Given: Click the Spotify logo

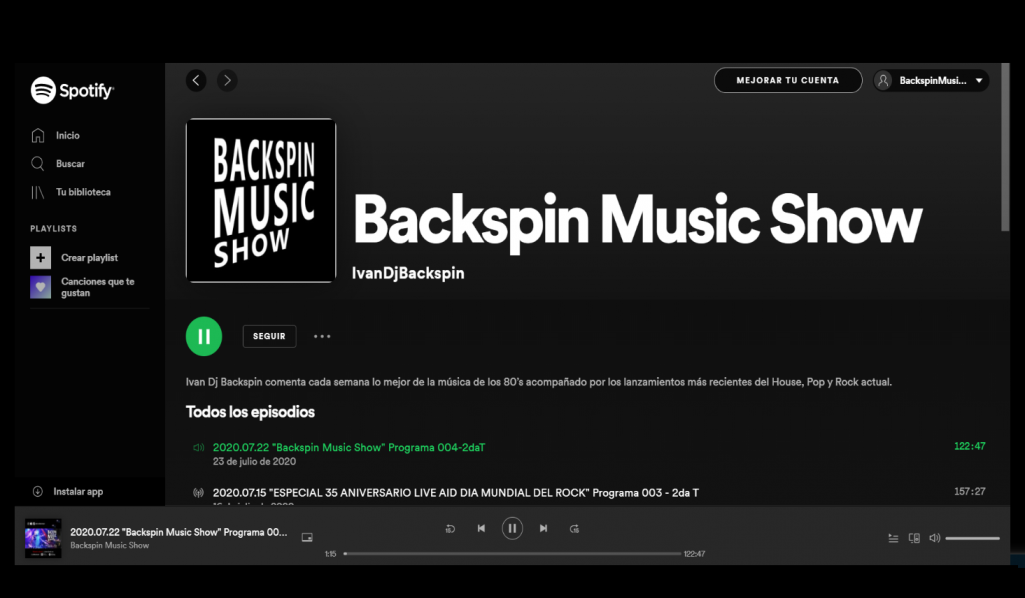Looking at the screenshot, I should point(72,90).
